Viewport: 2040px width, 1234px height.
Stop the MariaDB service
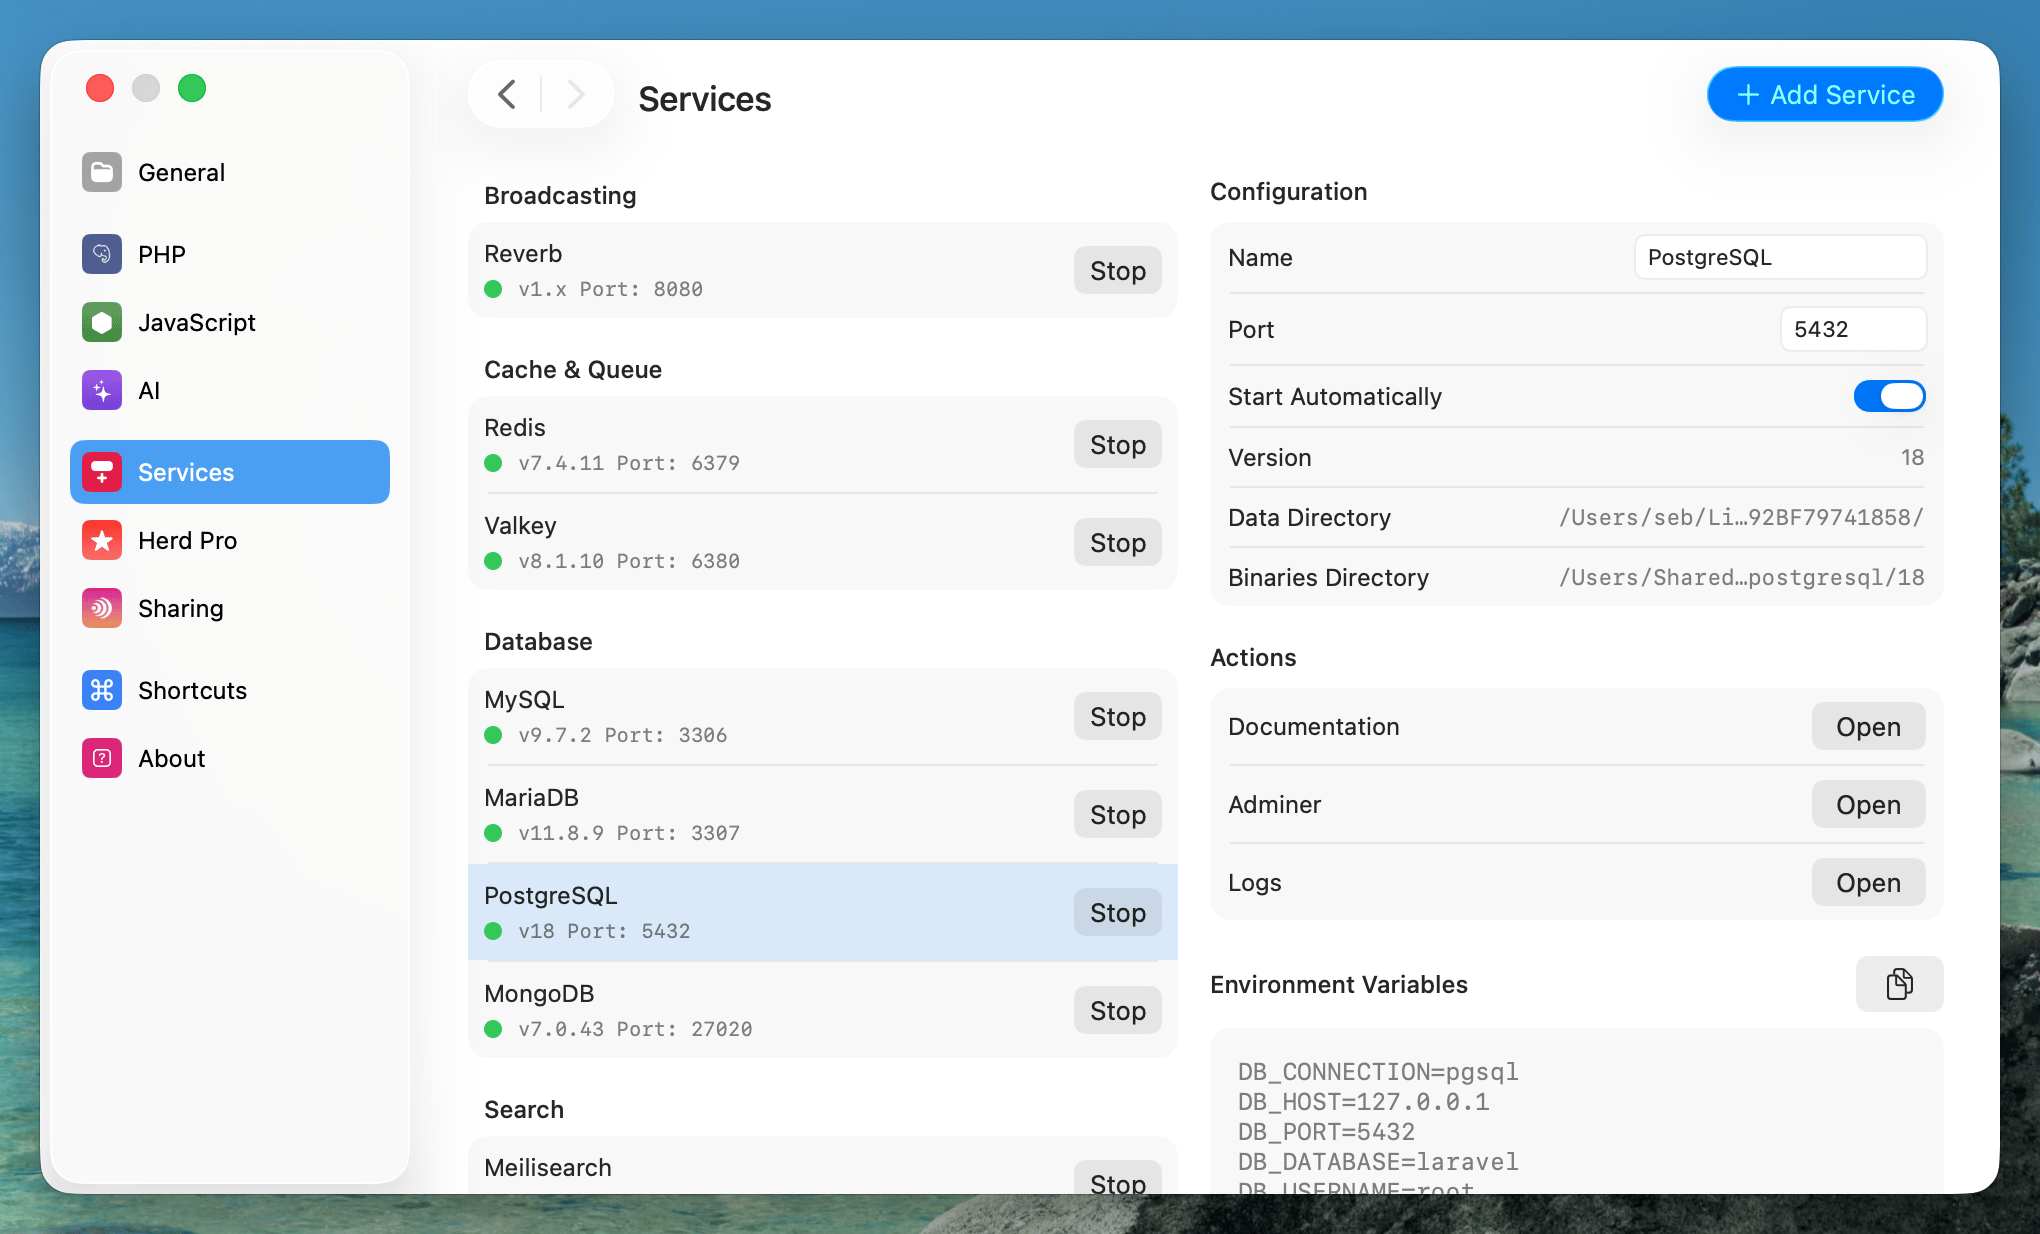[1118, 814]
